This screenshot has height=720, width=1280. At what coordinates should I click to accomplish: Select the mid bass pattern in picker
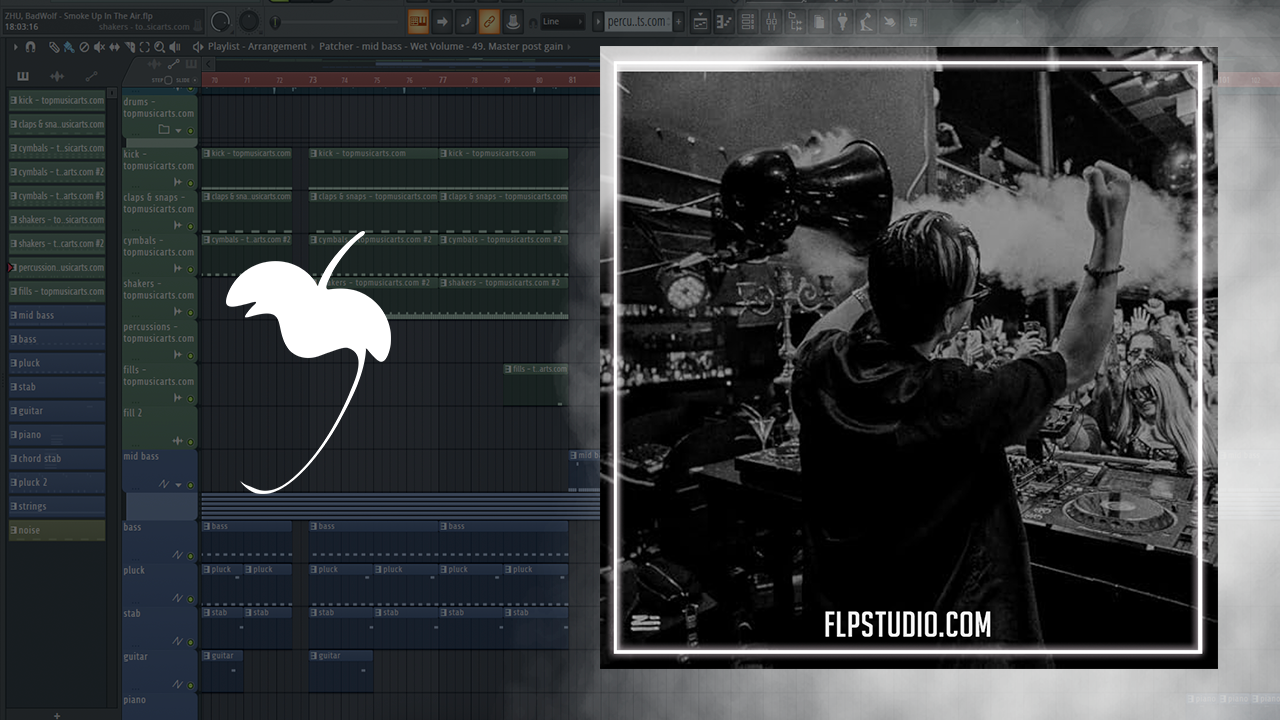point(57,315)
